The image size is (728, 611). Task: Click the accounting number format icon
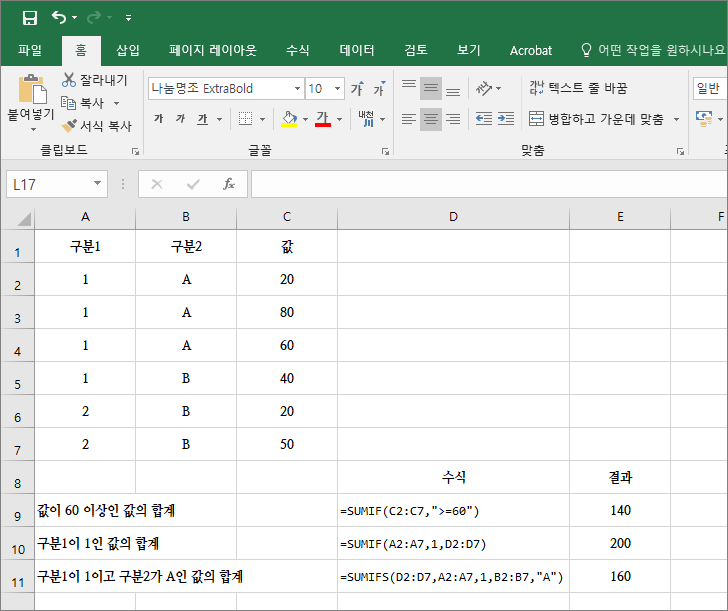coord(704,119)
